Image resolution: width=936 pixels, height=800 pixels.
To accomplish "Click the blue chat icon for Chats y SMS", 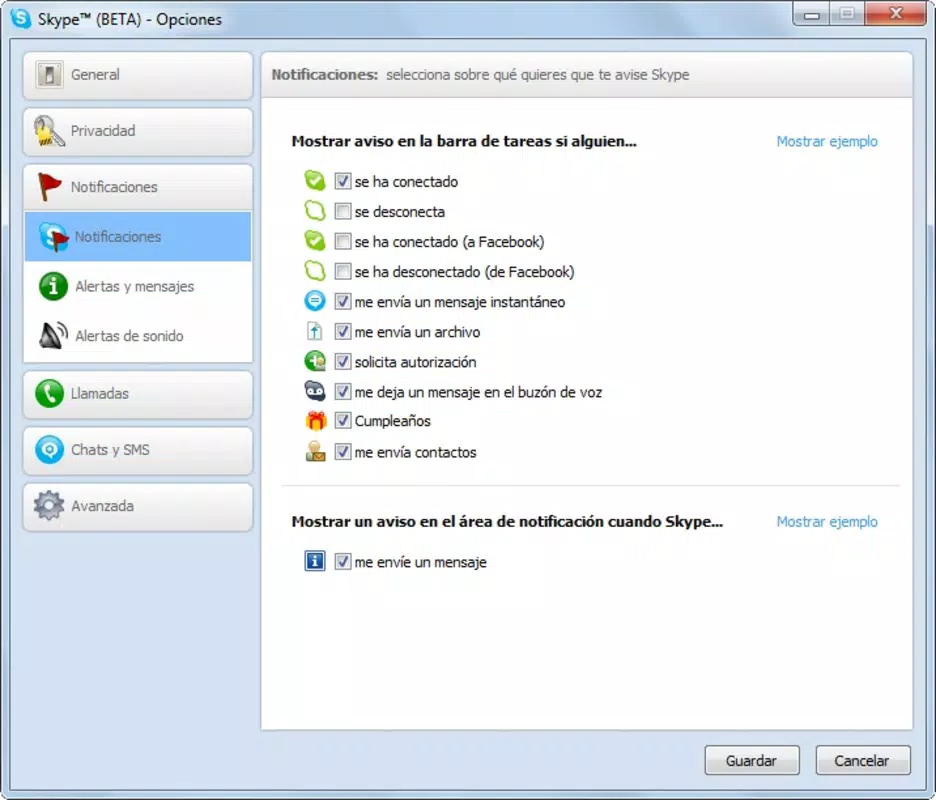I will [x=49, y=450].
